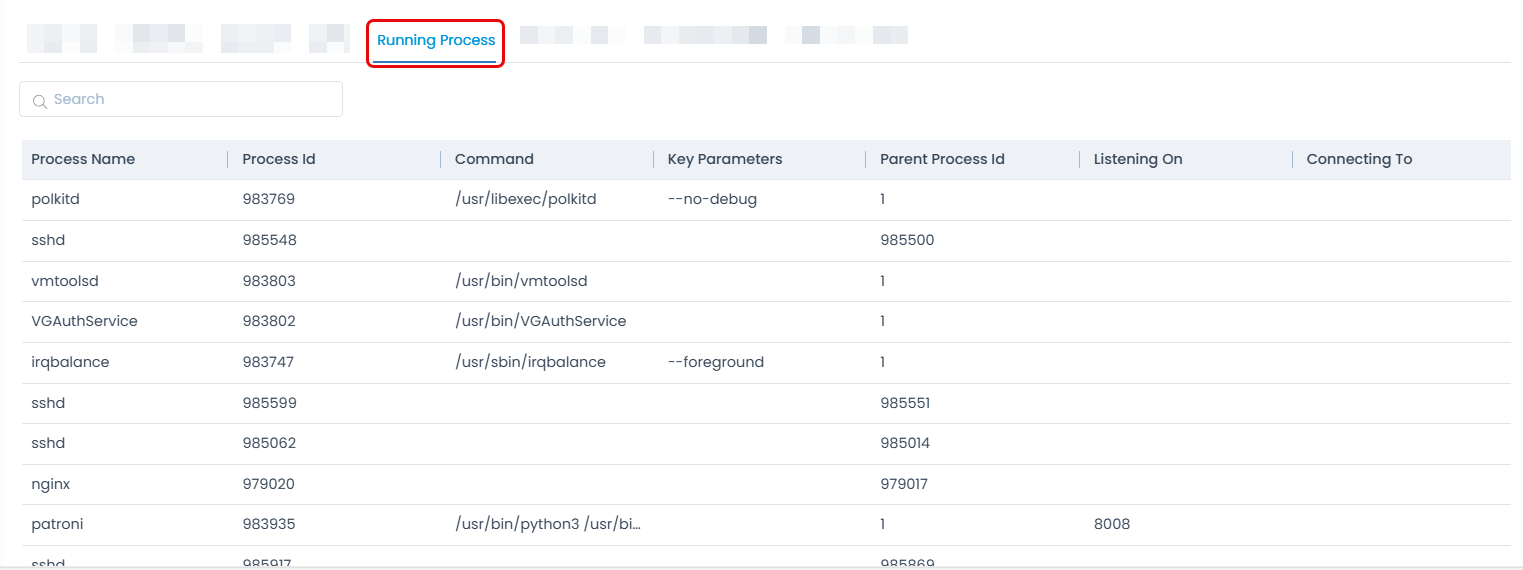Sort by Process Id column header

tap(279, 159)
